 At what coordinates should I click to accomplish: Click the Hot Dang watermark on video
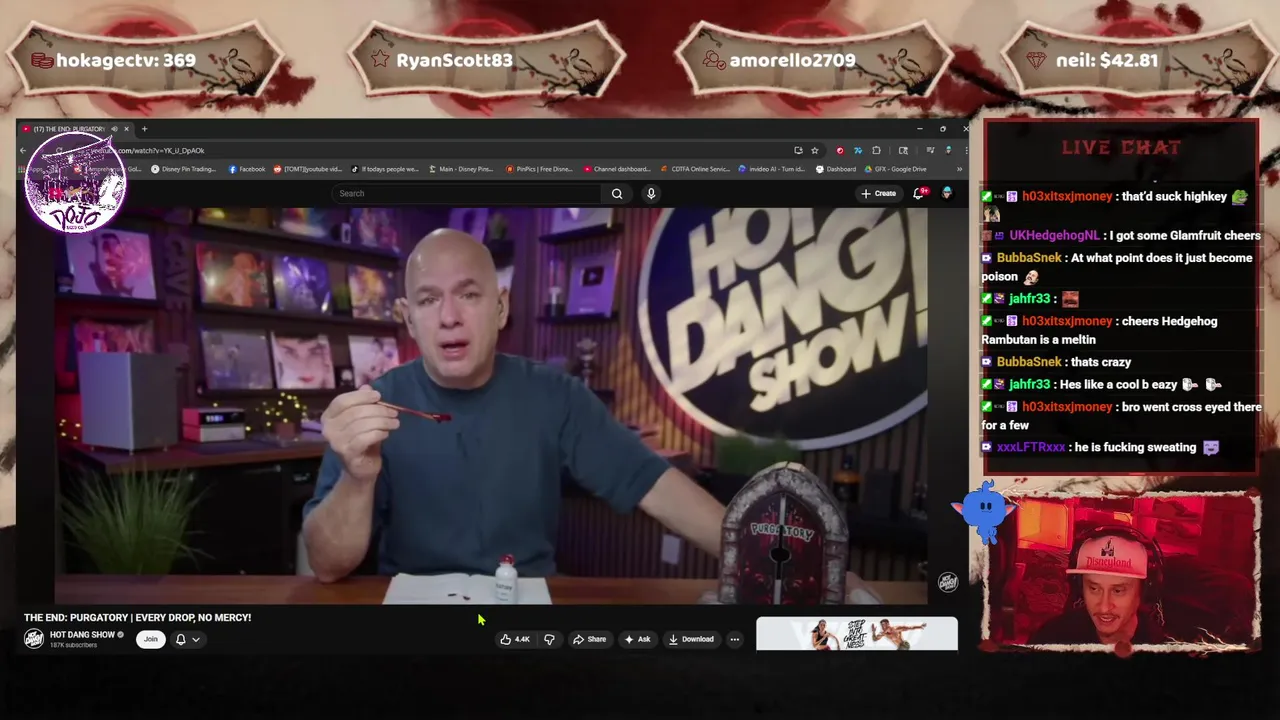point(947,582)
